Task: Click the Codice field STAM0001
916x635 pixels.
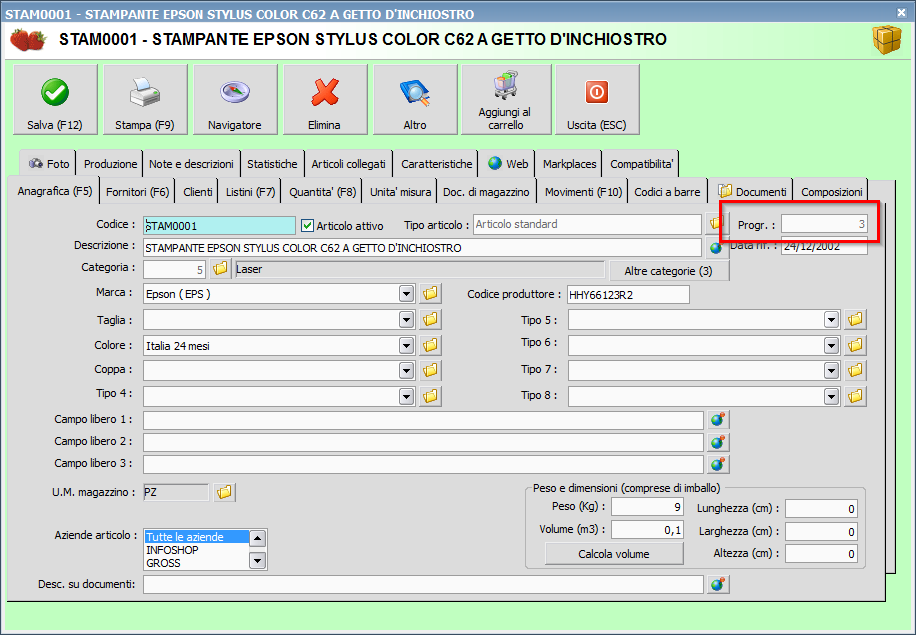Action: (219, 225)
